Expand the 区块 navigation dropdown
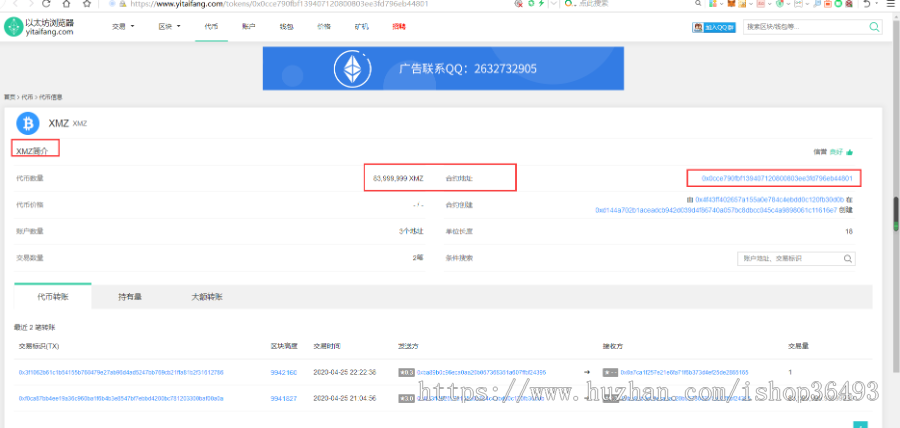 [169, 26]
